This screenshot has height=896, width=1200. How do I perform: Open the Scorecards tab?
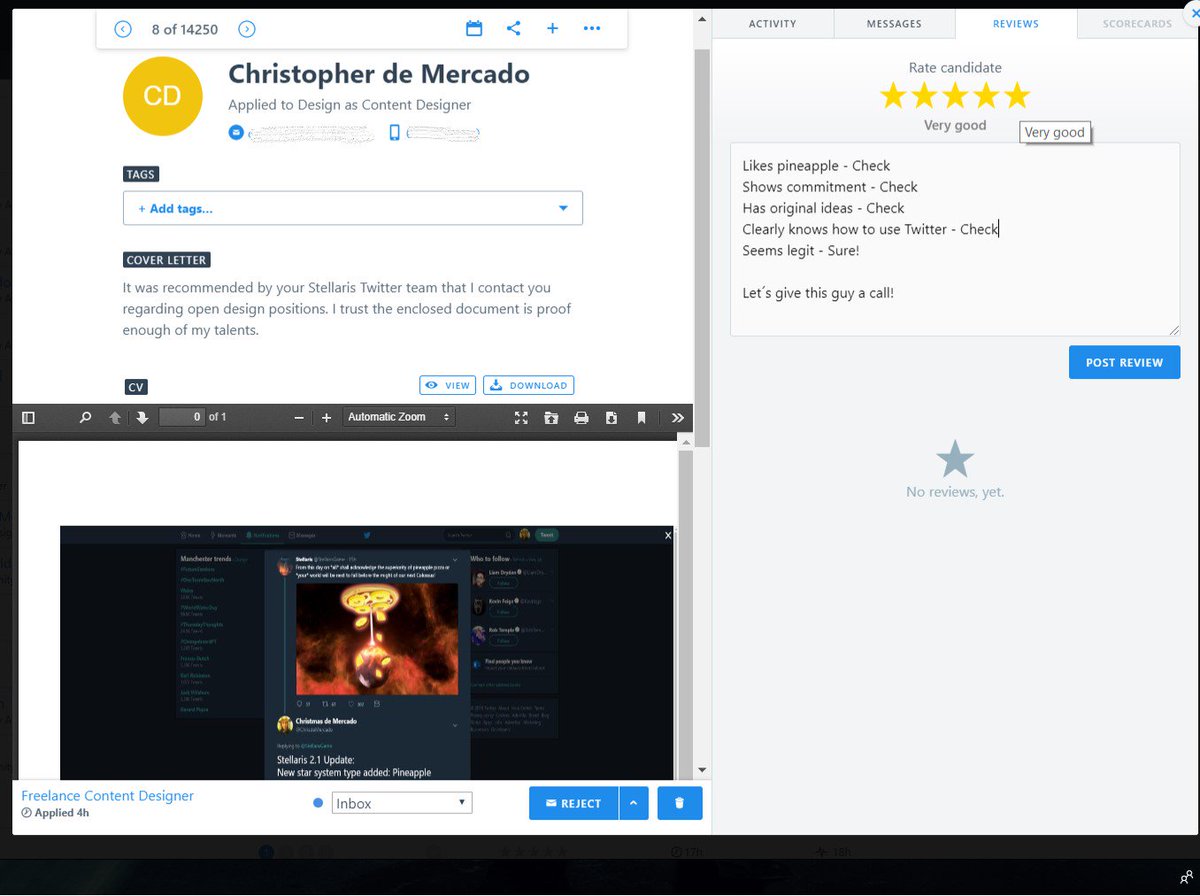(x=1137, y=23)
